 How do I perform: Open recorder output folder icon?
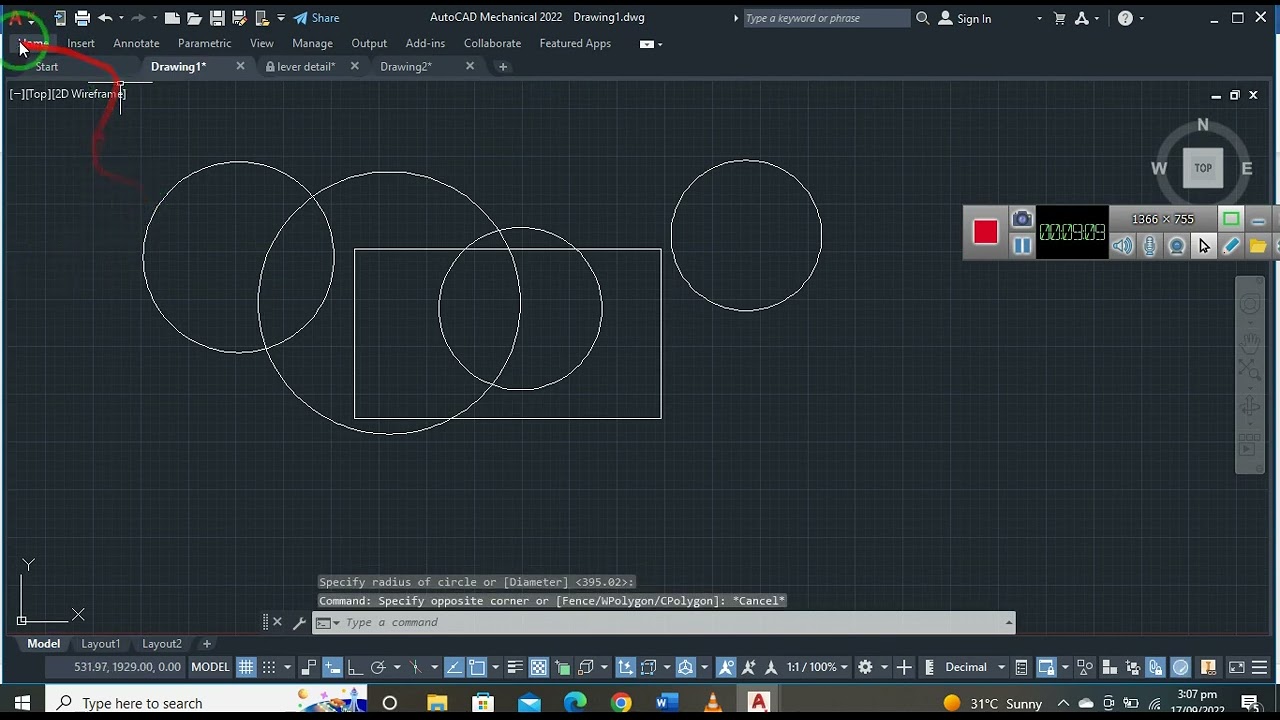pos(1258,246)
